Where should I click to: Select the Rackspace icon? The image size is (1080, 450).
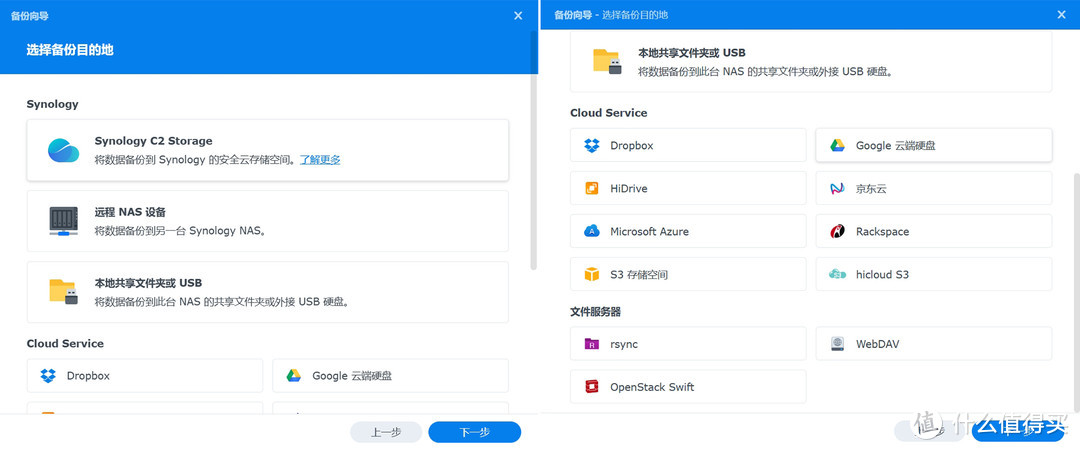click(837, 231)
